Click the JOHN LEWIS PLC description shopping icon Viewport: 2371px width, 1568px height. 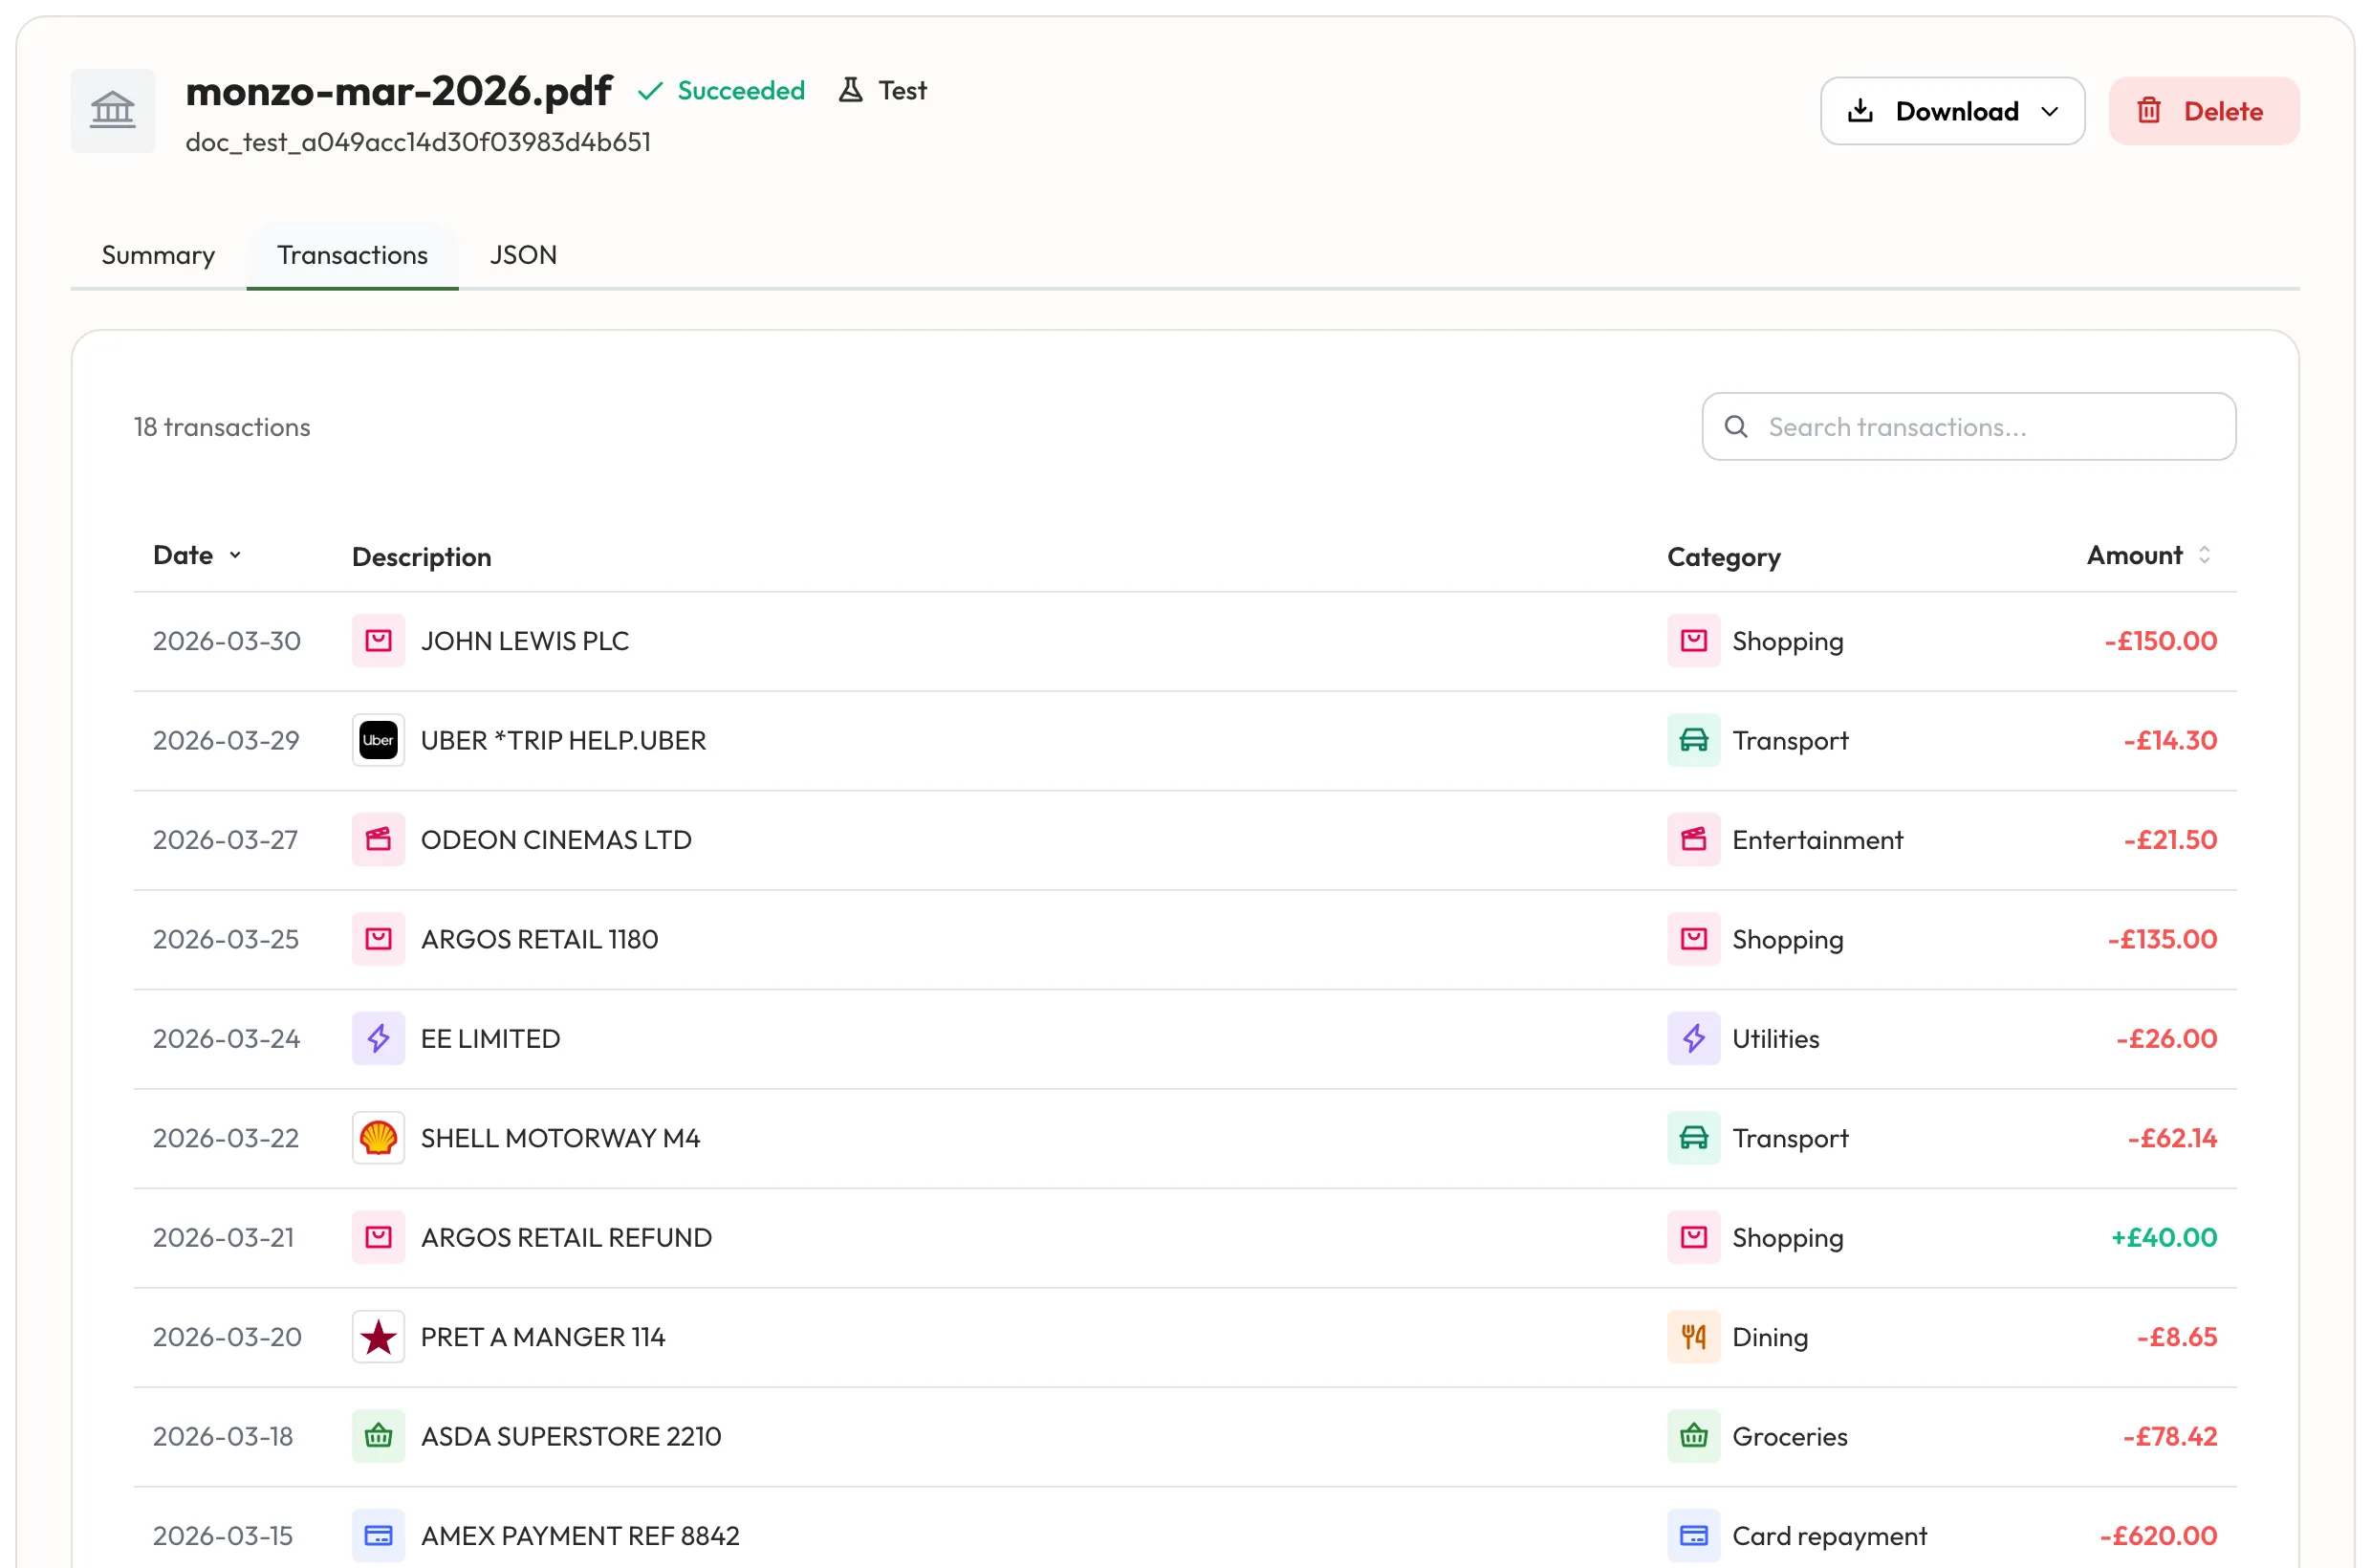pos(378,641)
